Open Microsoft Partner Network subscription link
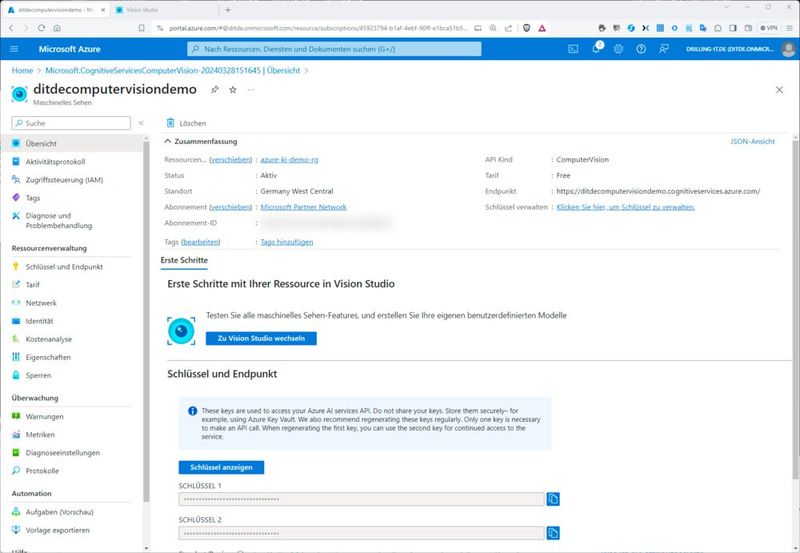This screenshot has height=553, width=800. click(303, 207)
